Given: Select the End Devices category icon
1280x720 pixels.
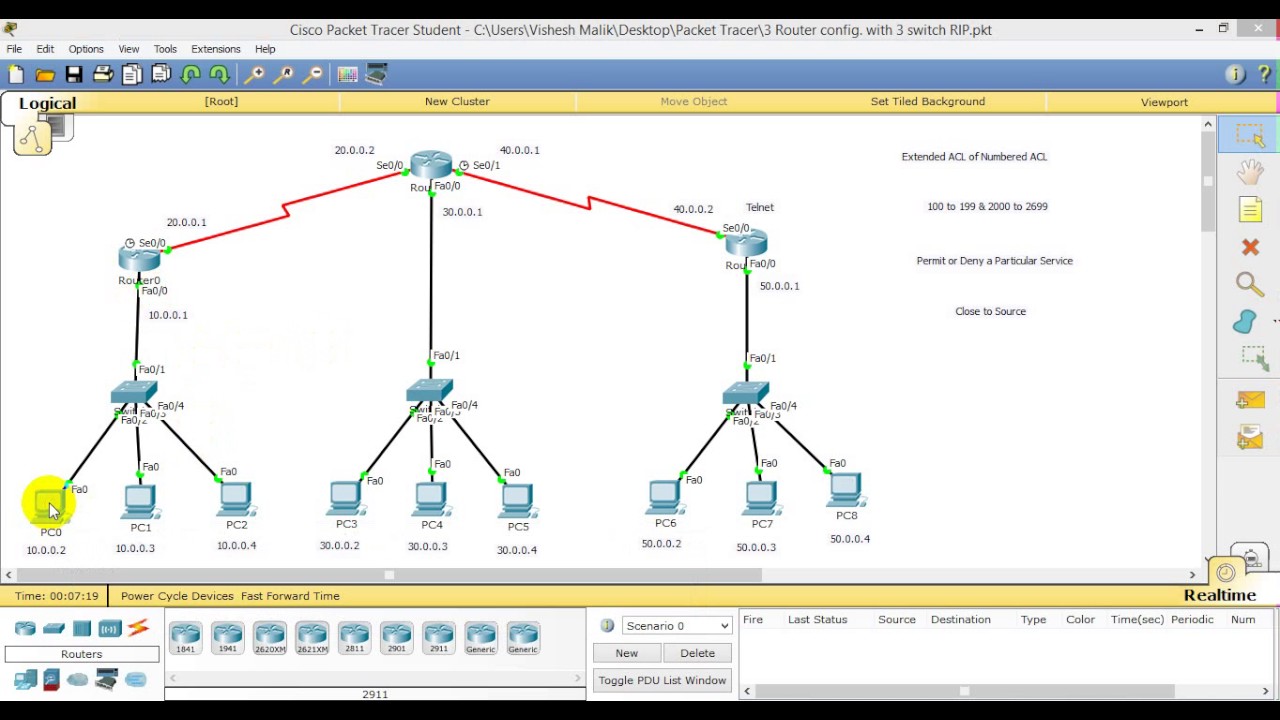Looking at the screenshot, I should (x=25, y=680).
